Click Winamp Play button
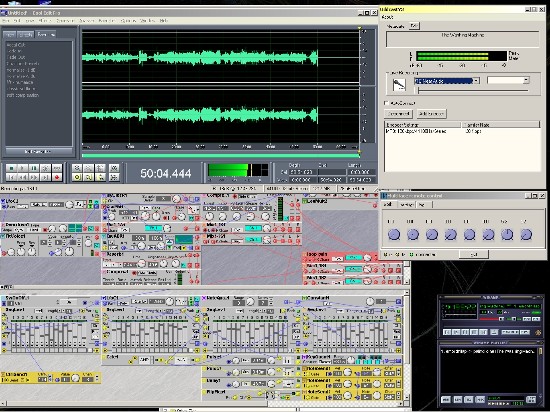This screenshot has width=550, height=412. pos(456,332)
